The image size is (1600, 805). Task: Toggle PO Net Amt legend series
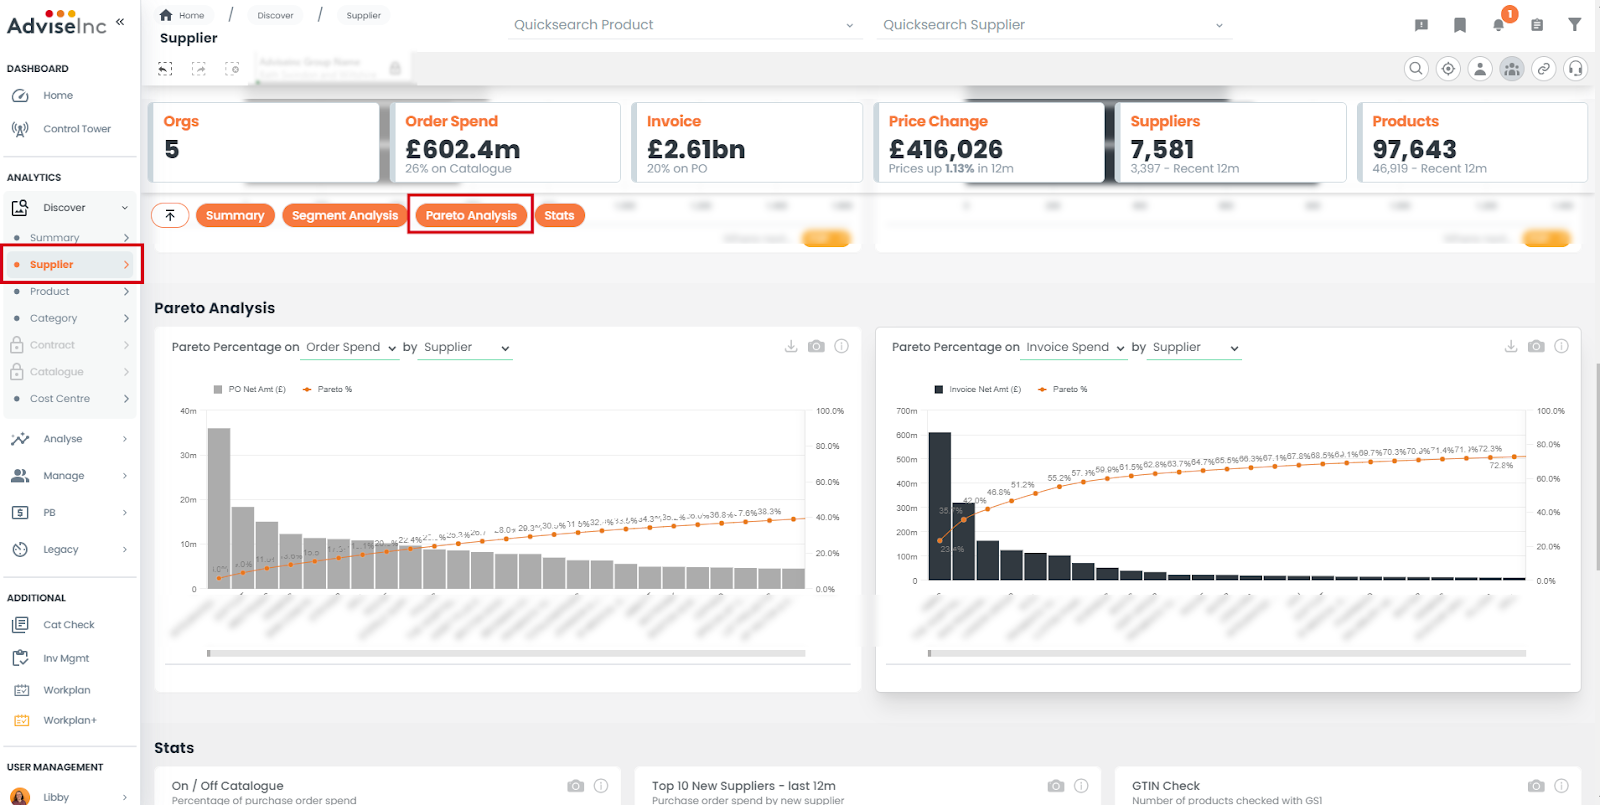[x=249, y=389]
